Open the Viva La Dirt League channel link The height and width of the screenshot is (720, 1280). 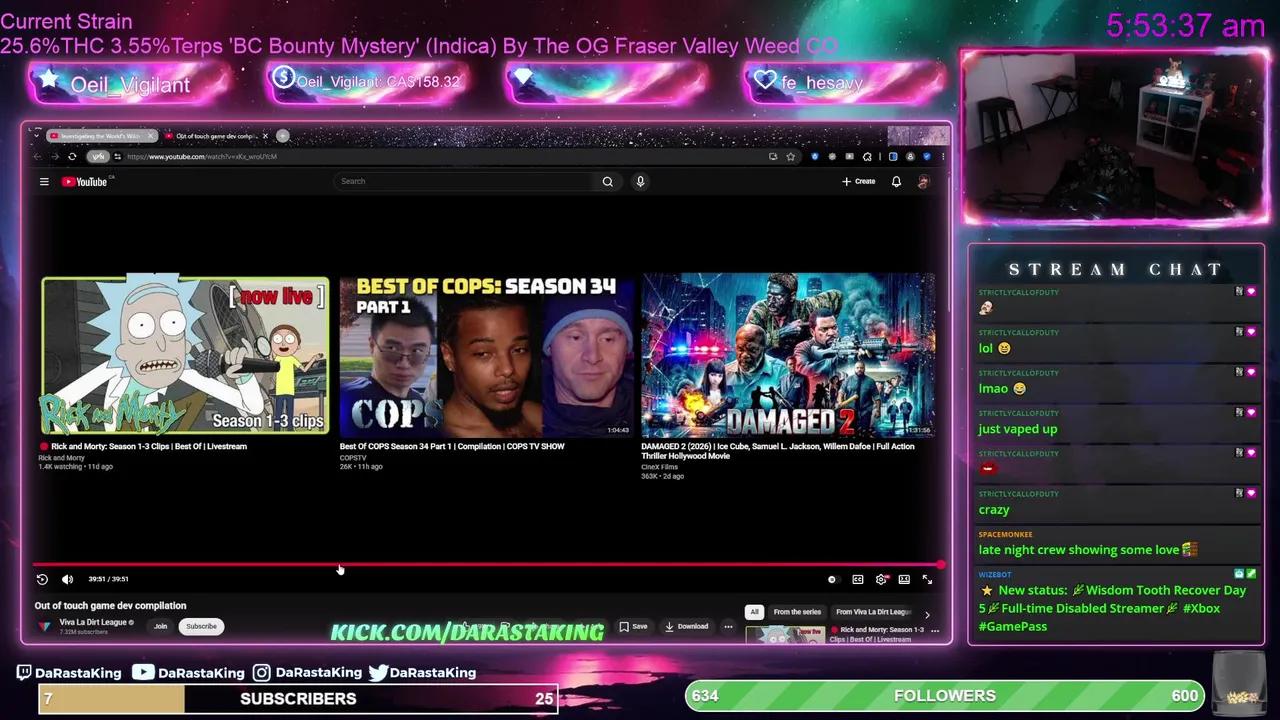[93, 622]
